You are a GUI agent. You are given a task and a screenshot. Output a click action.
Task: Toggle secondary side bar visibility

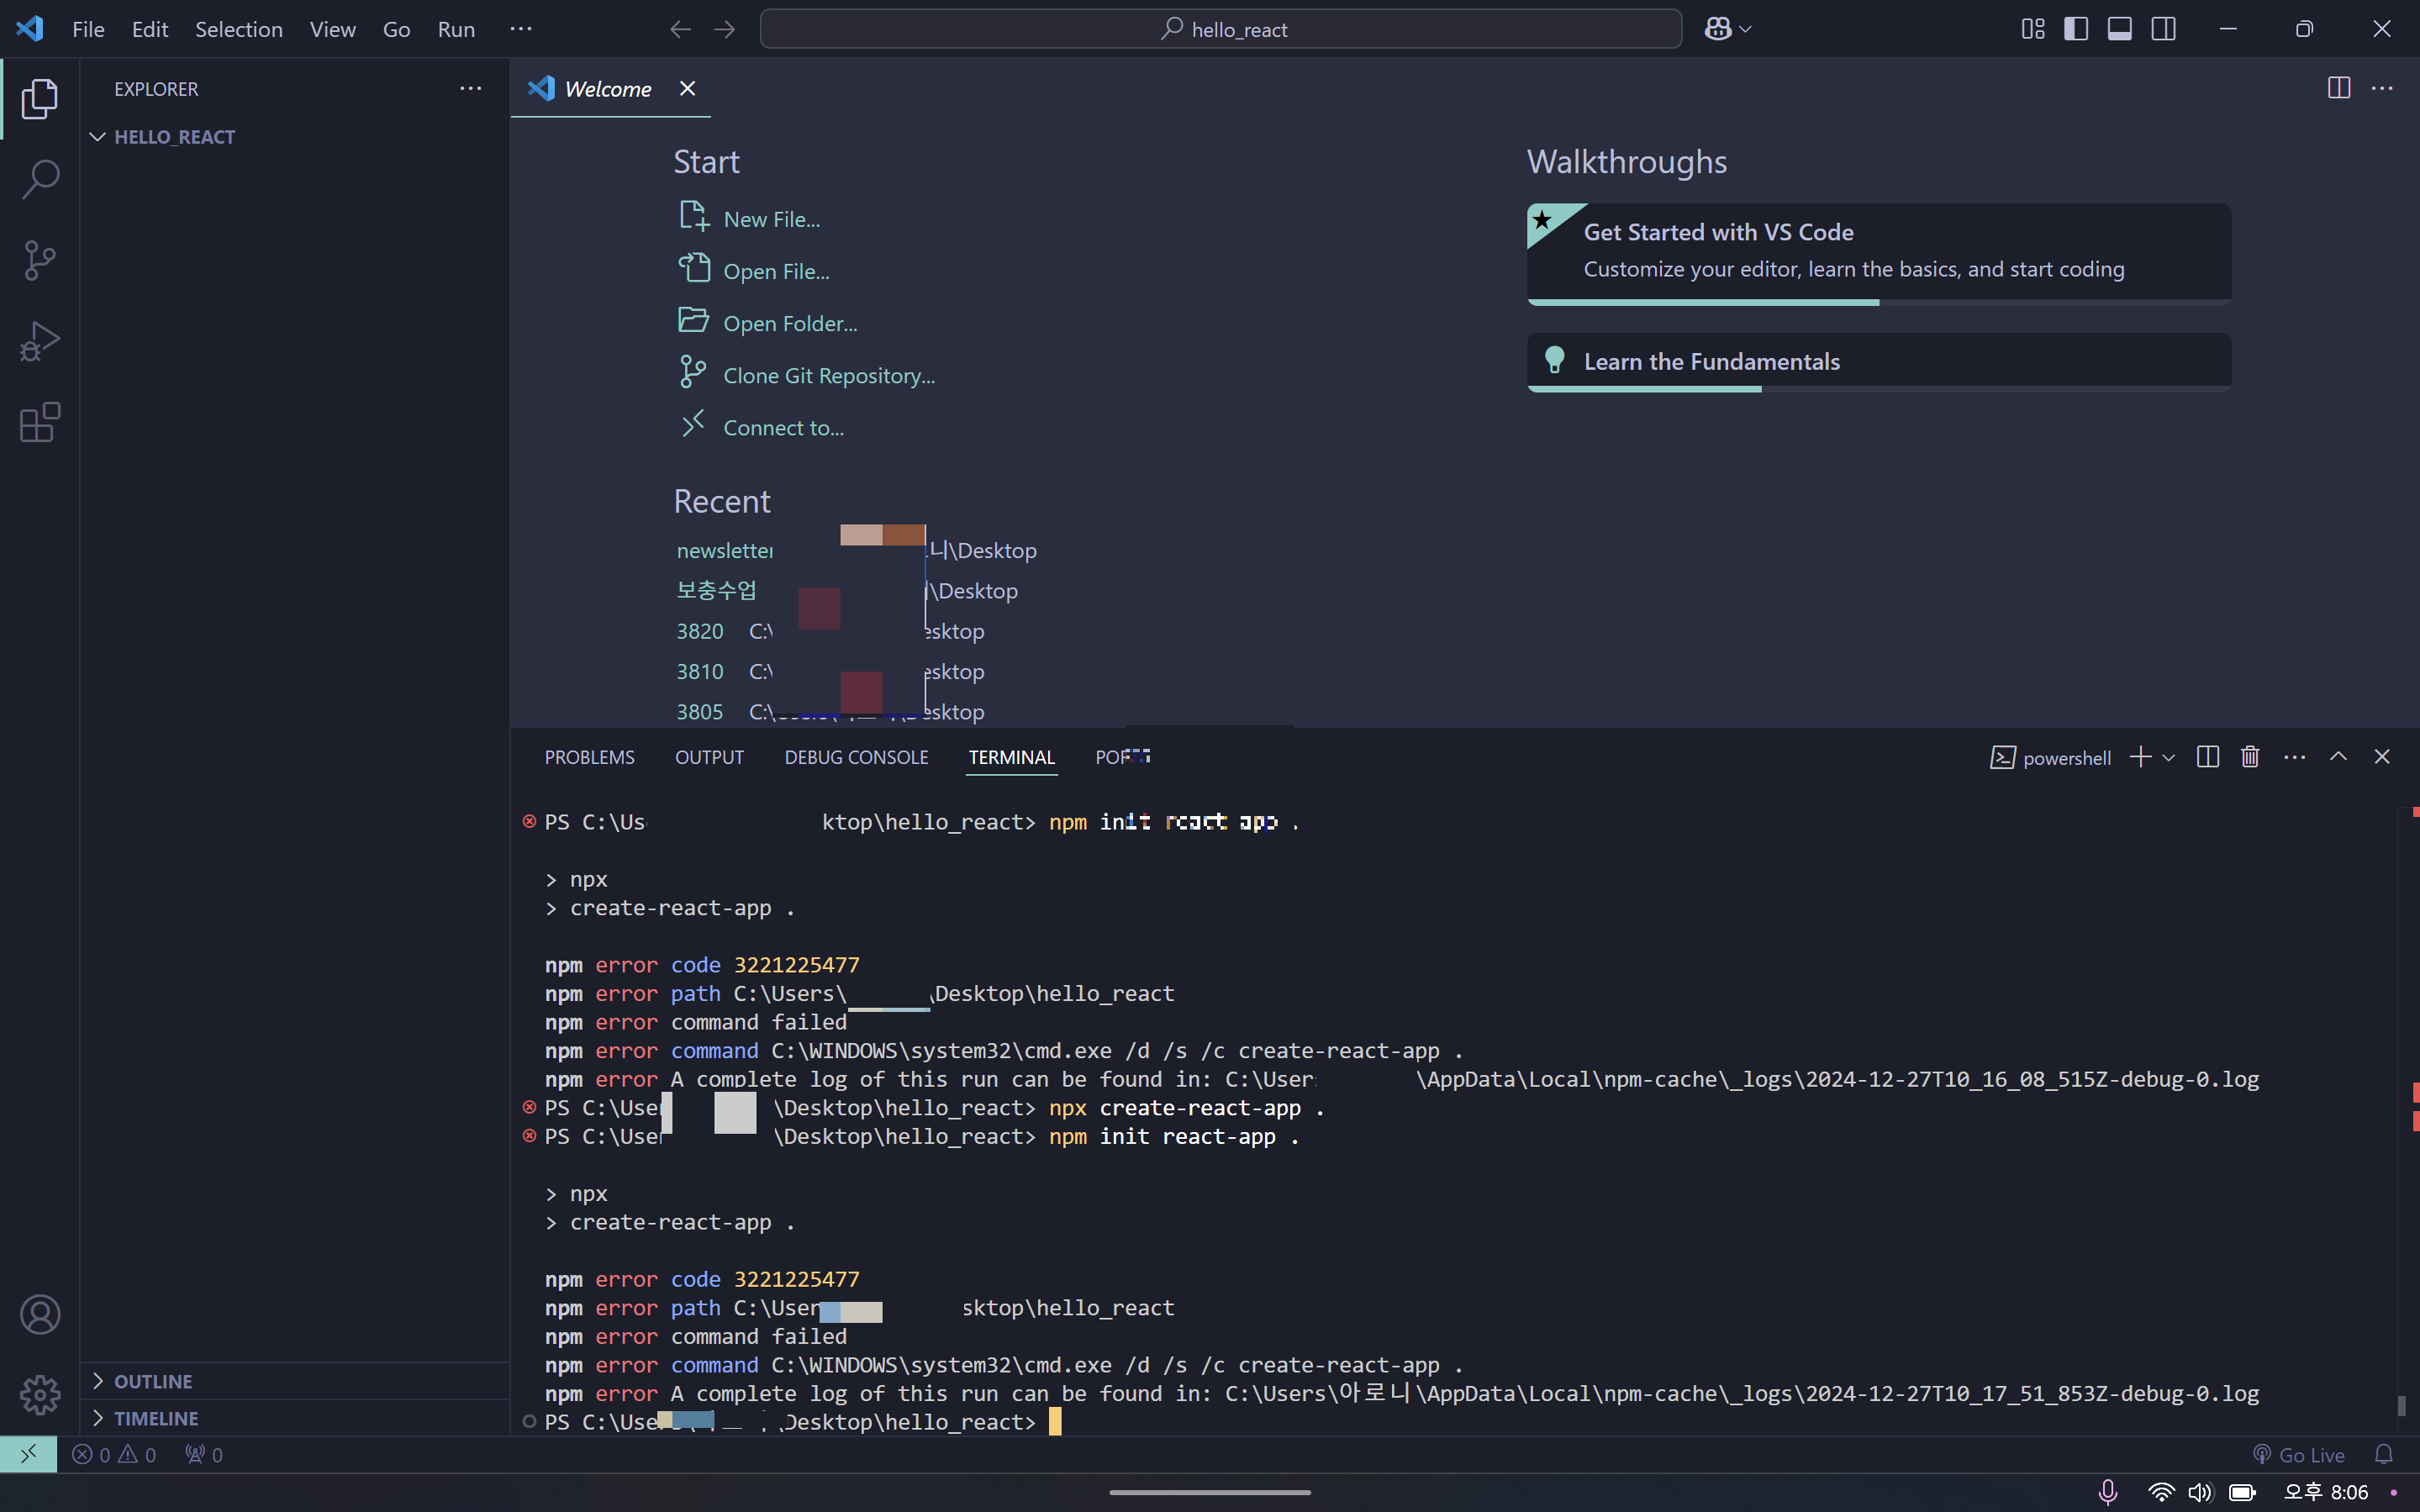pos(2163,29)
